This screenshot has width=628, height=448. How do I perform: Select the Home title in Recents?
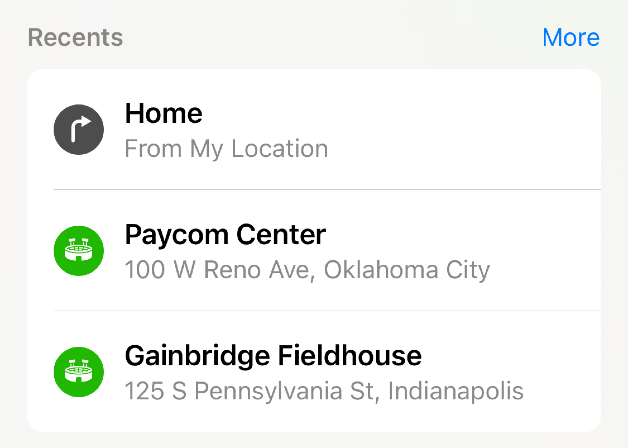coord(163,113)
